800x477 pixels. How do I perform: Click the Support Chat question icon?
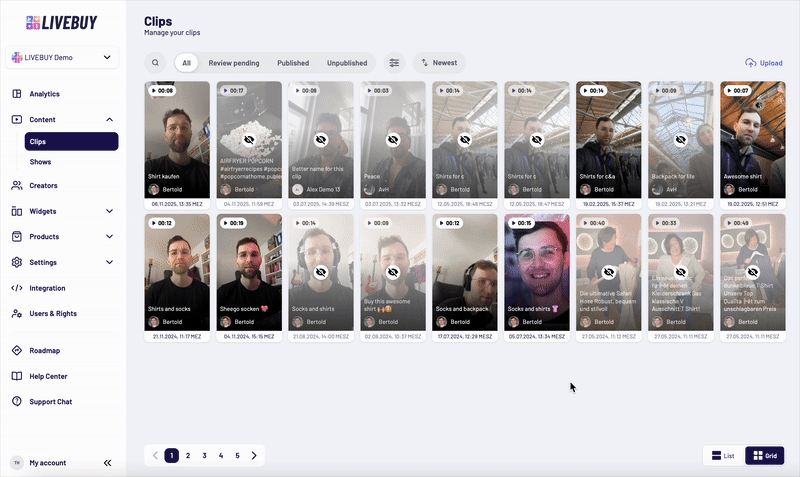tap(17, 401)
